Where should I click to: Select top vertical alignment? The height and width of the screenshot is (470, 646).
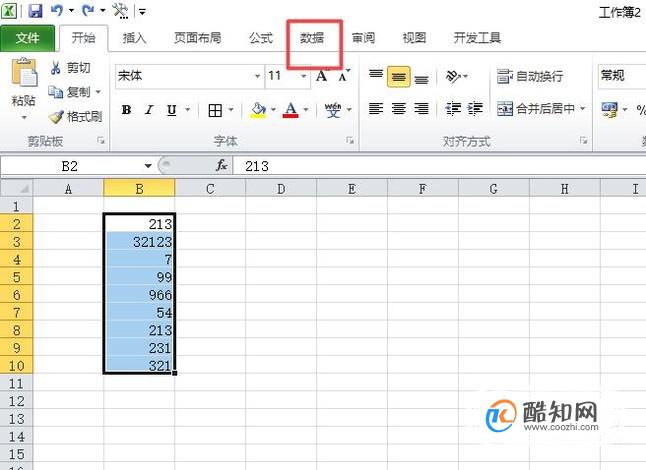pyautogui.click(x=376, y=76)
